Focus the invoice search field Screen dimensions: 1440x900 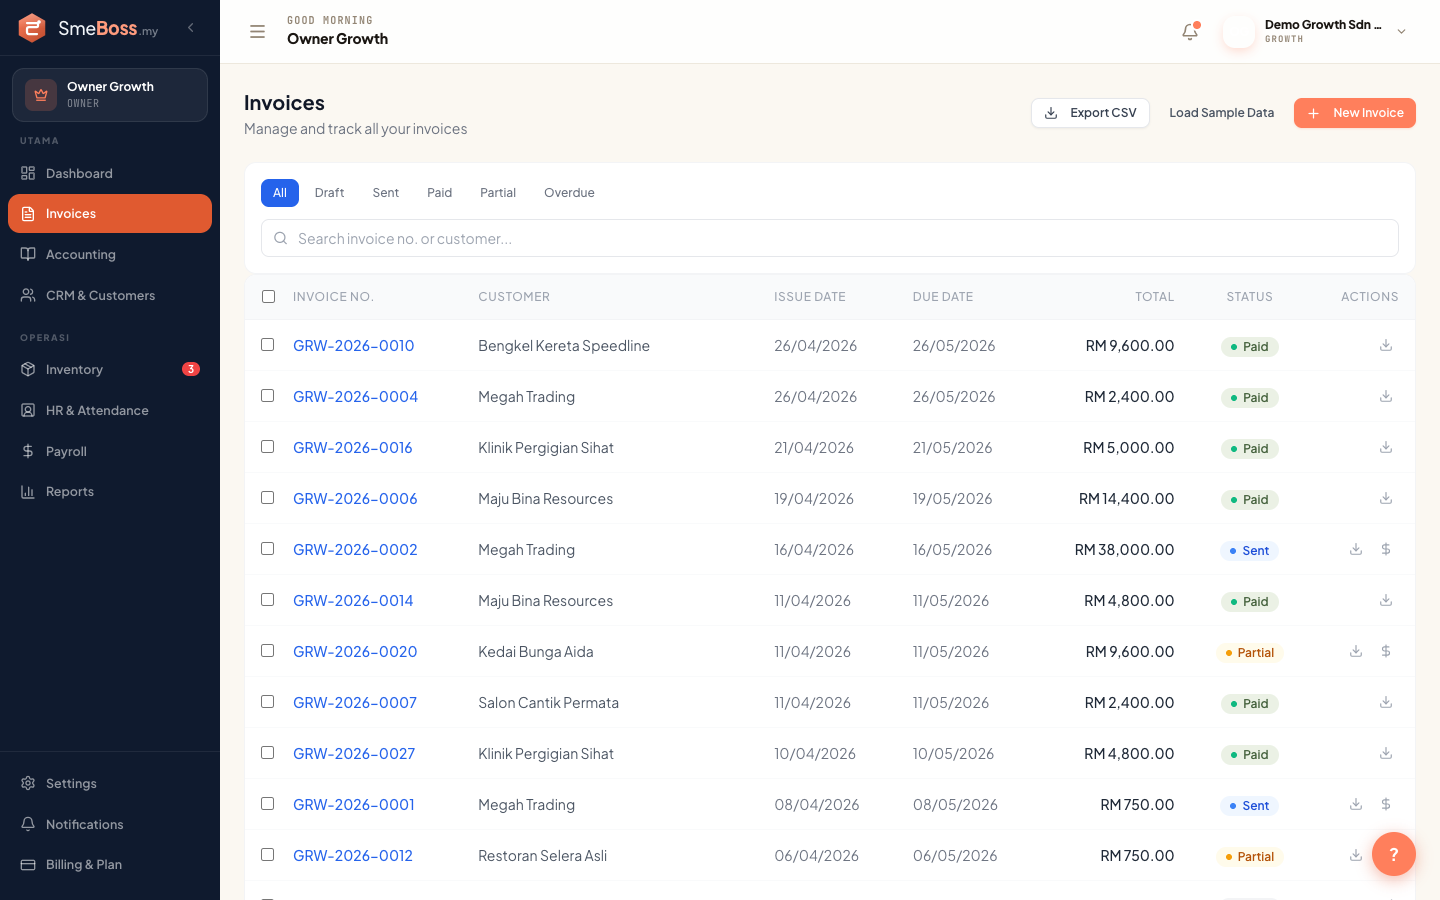click(830, 238)
